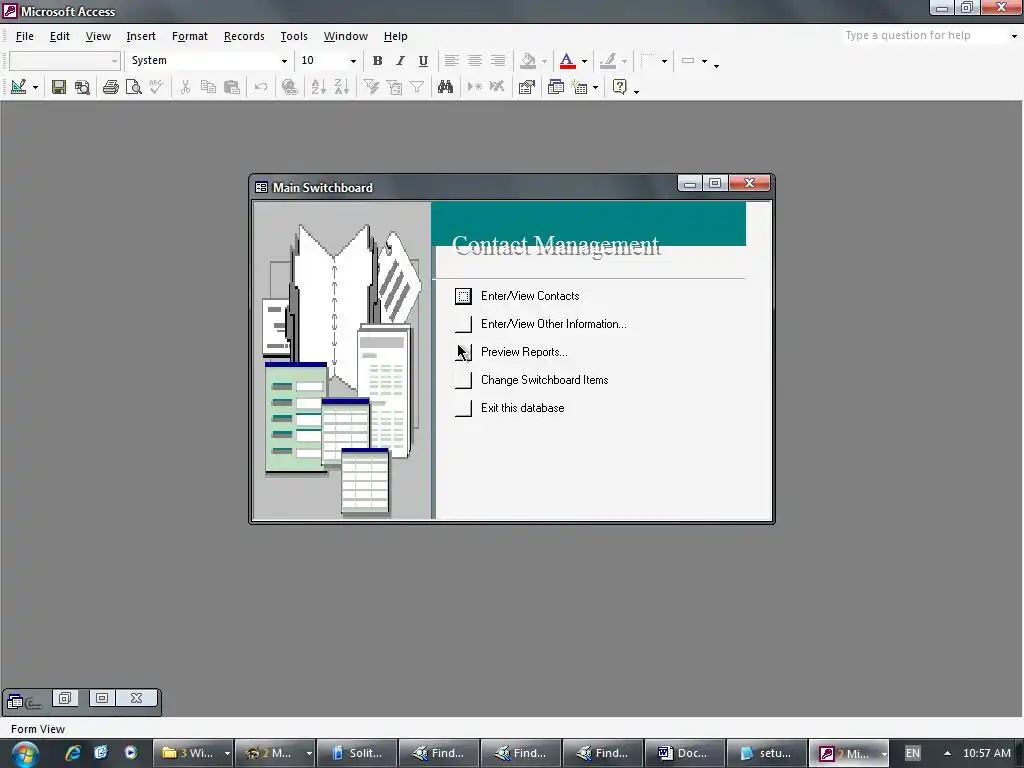Open Print Preview from the toolbar
Screen dimensions: 1024x768
[133, 87]
